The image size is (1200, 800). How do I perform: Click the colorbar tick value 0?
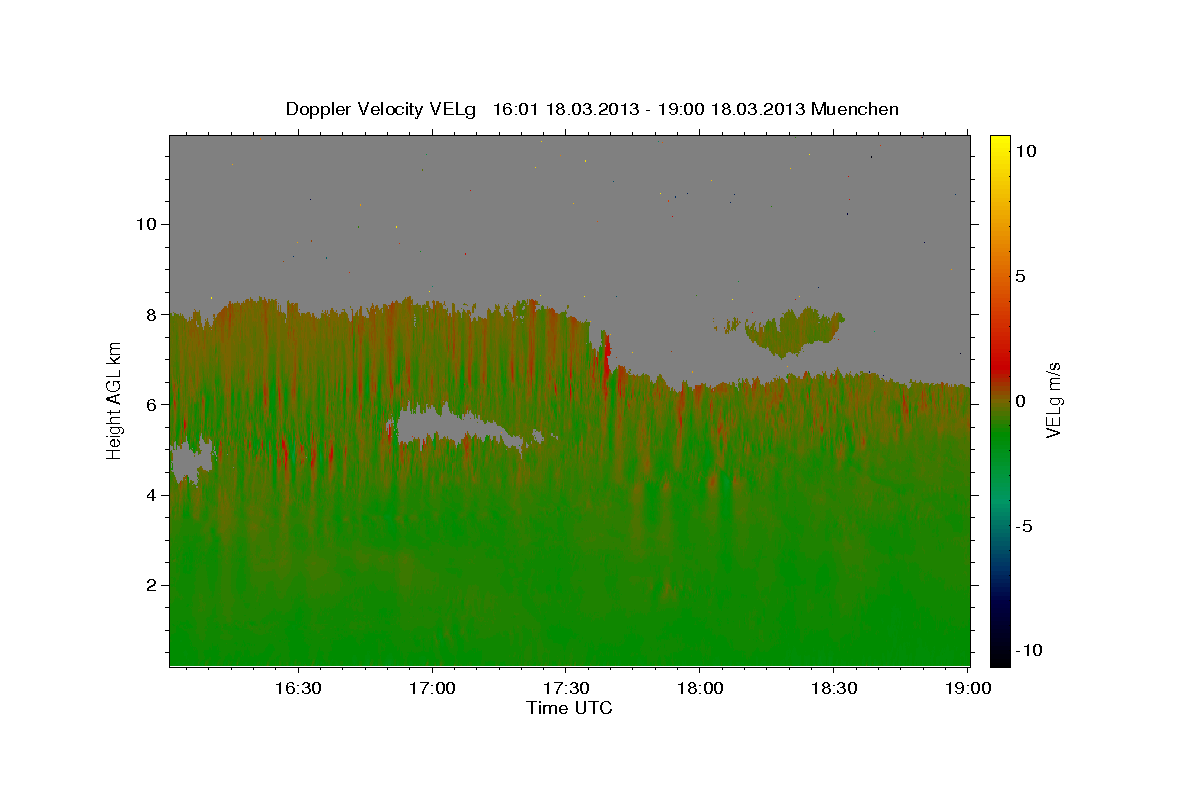[x=1020, y=401]
